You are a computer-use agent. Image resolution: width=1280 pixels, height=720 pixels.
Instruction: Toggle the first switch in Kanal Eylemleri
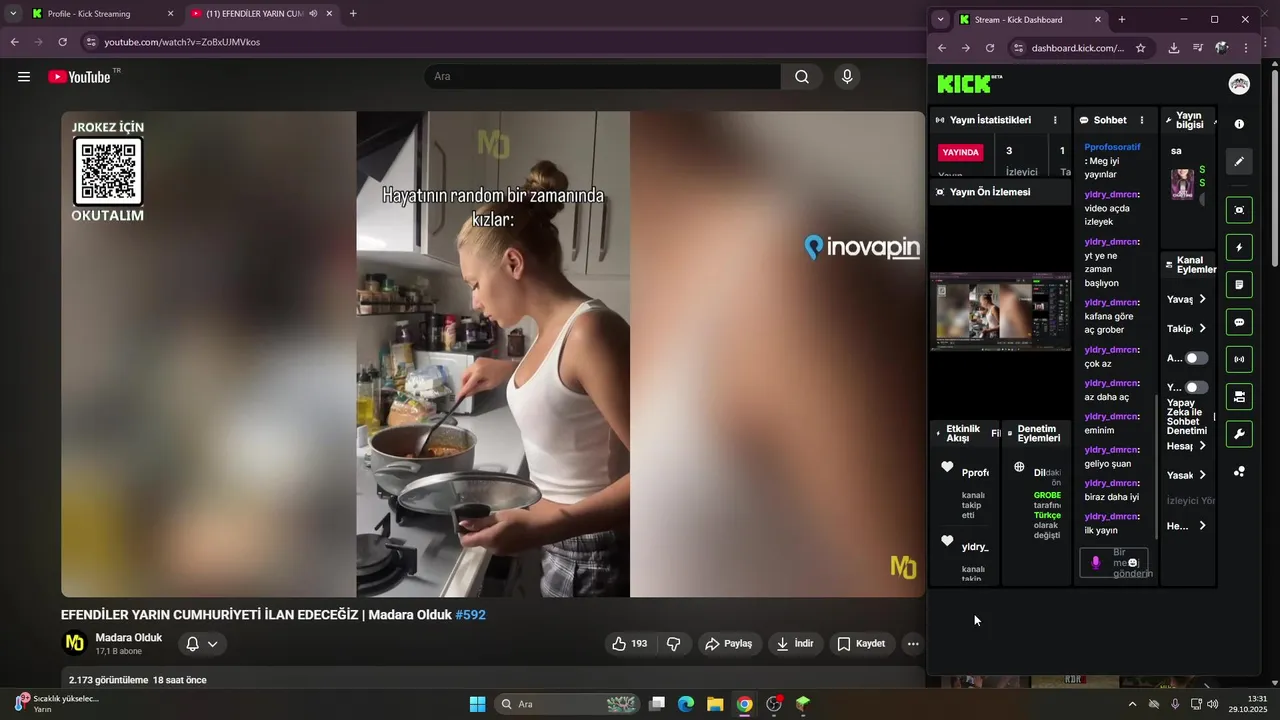(1196, 358)
